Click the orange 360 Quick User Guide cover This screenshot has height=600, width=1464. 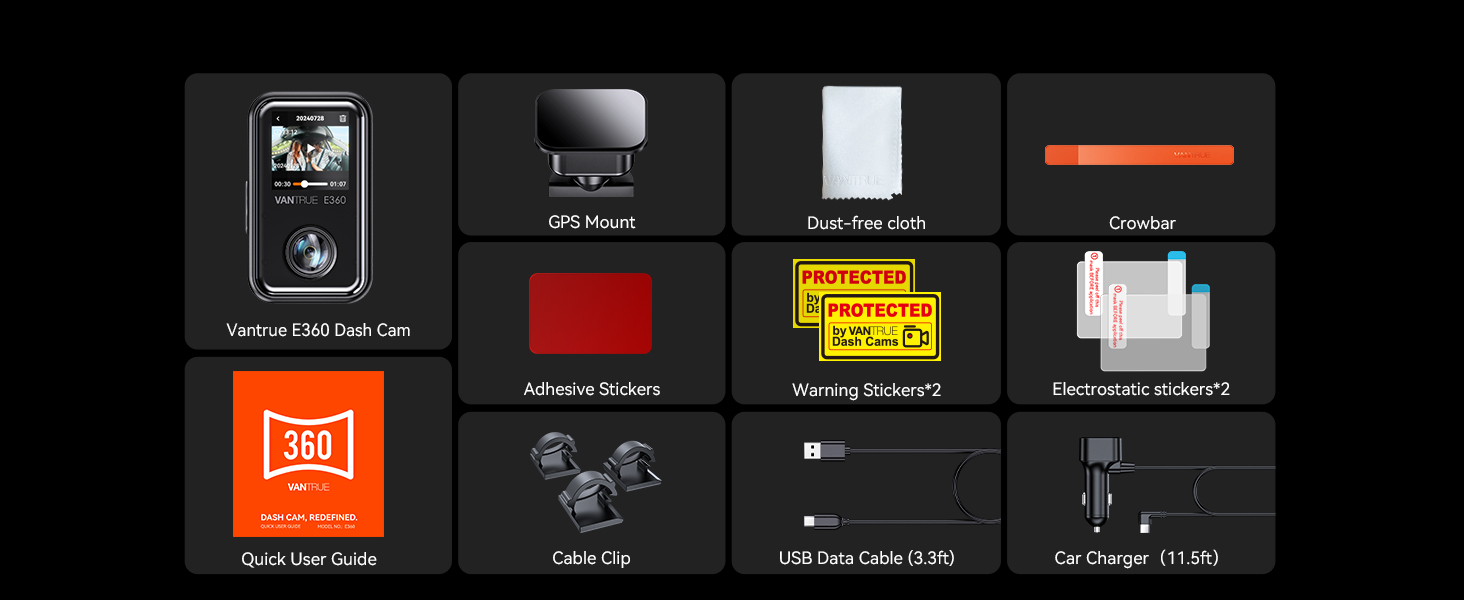click(x=308, y=454)
